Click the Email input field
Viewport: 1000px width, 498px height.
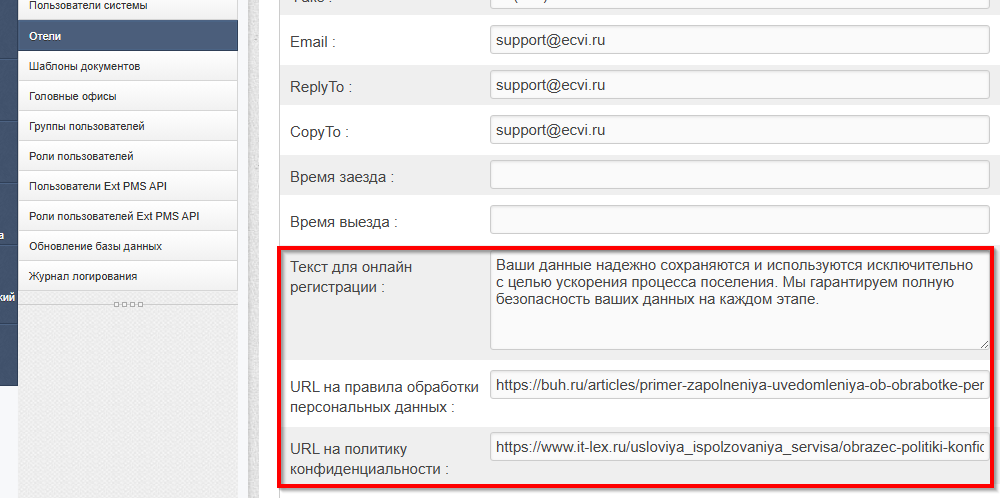click(x=739, y=41)
